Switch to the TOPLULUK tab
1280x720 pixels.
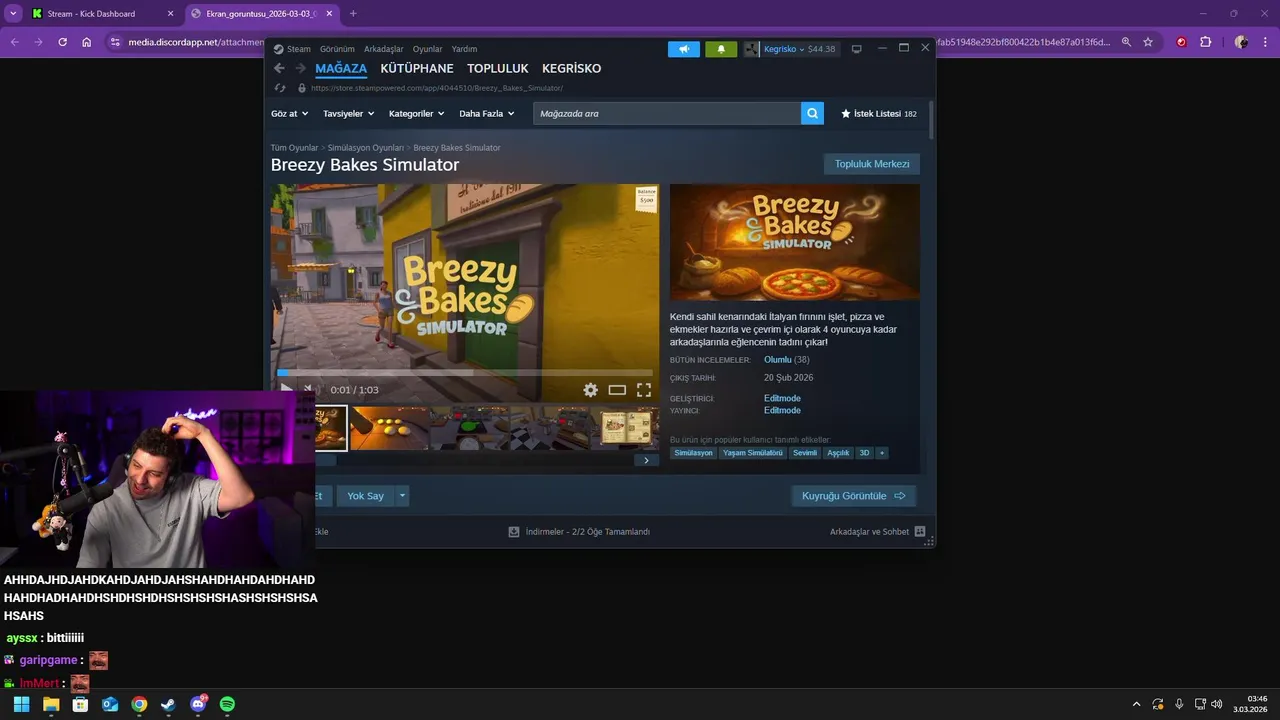pos(498,69)
